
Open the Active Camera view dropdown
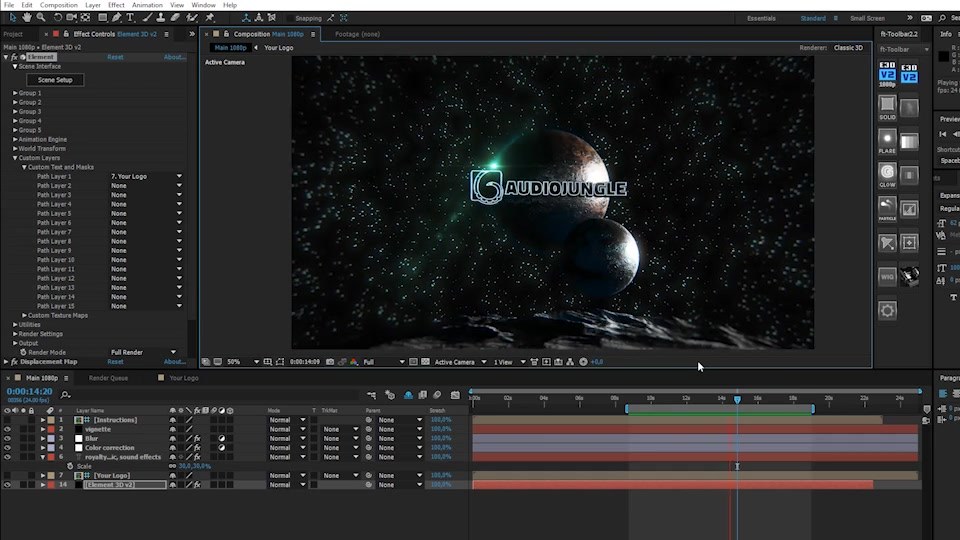pos(460,362)
